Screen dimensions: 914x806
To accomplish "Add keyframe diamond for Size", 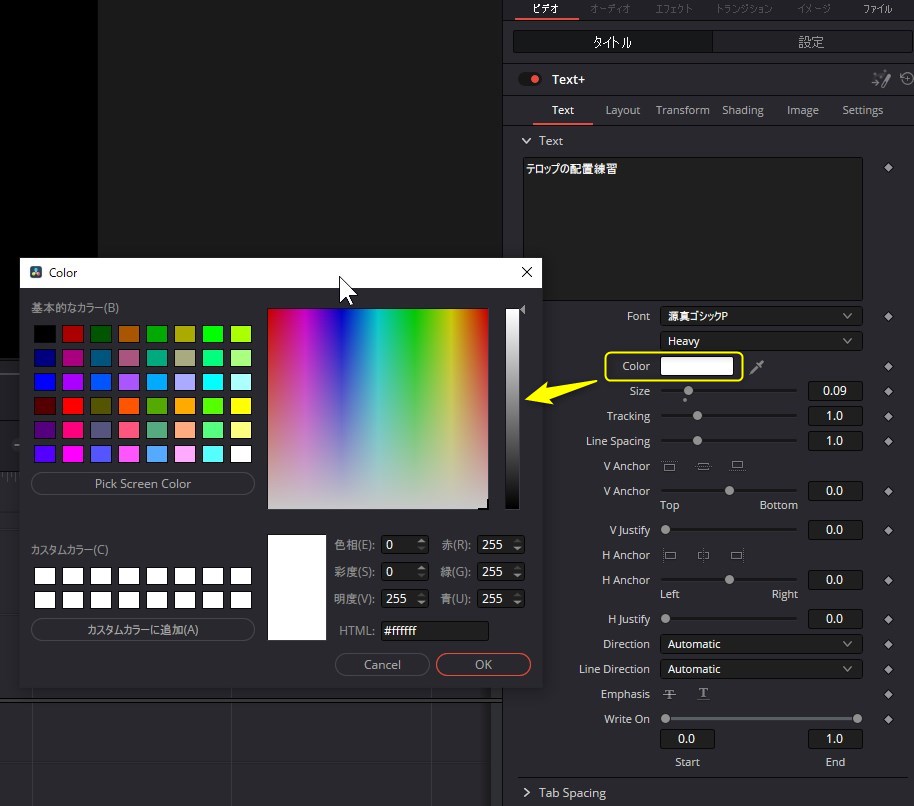I will pyautogui.click(x=888, y=392).
